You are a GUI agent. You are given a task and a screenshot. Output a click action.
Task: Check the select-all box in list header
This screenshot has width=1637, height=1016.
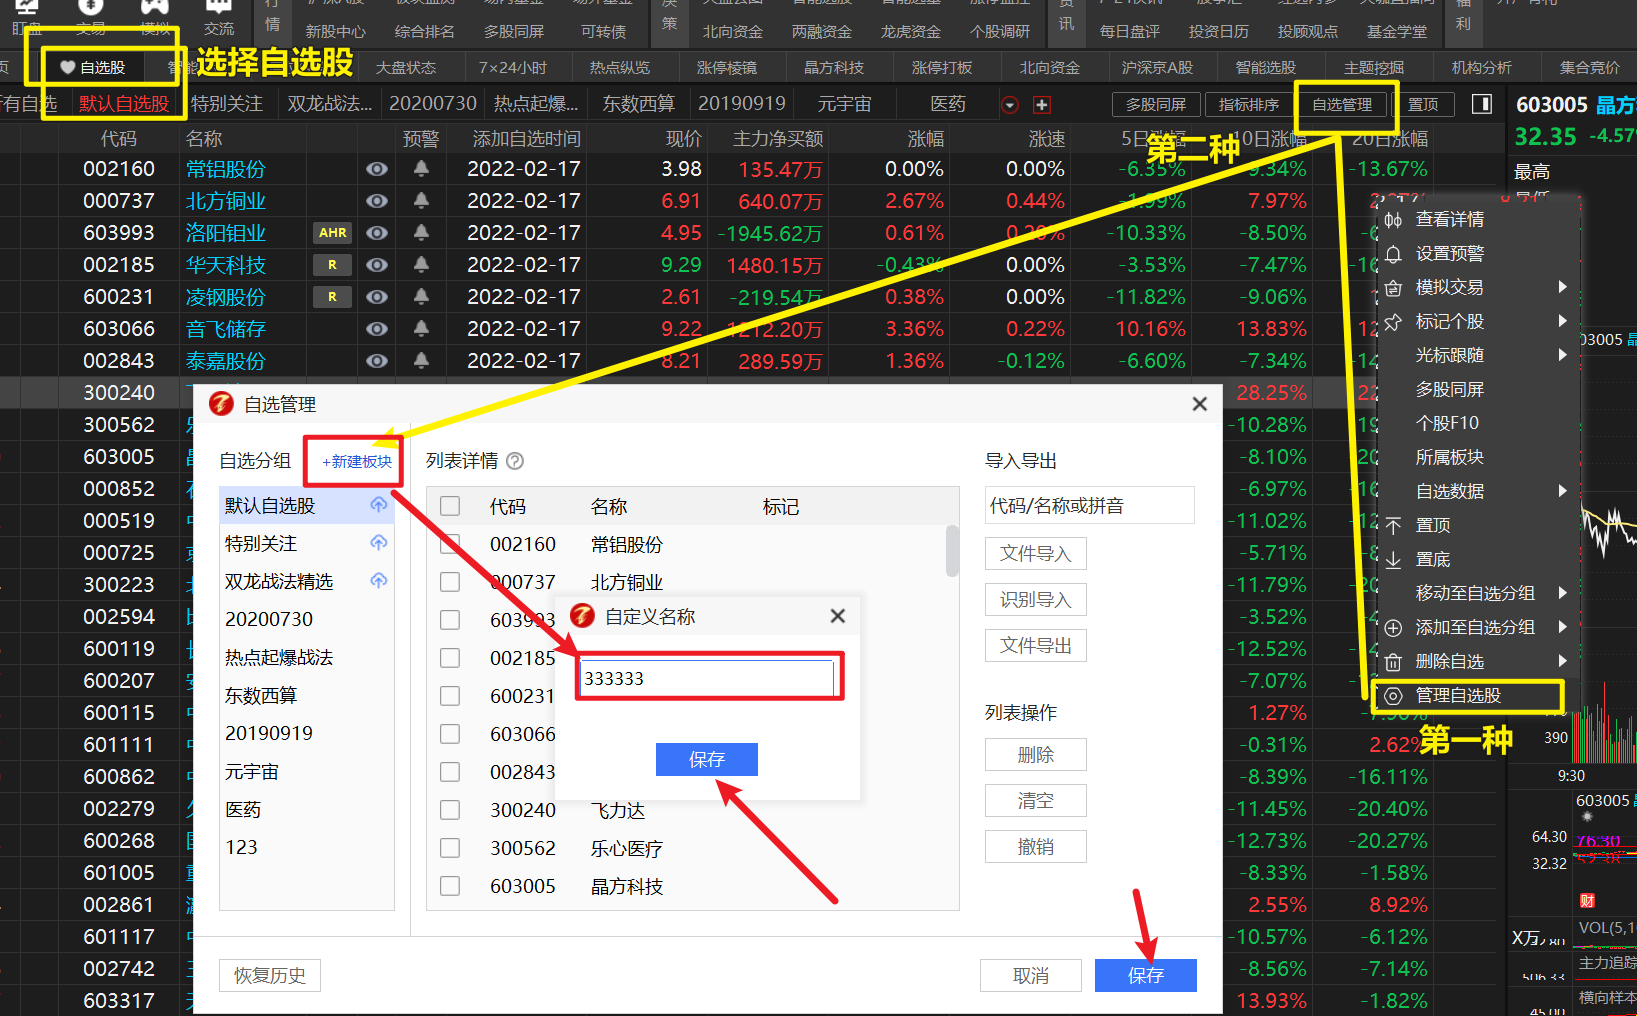450,506
